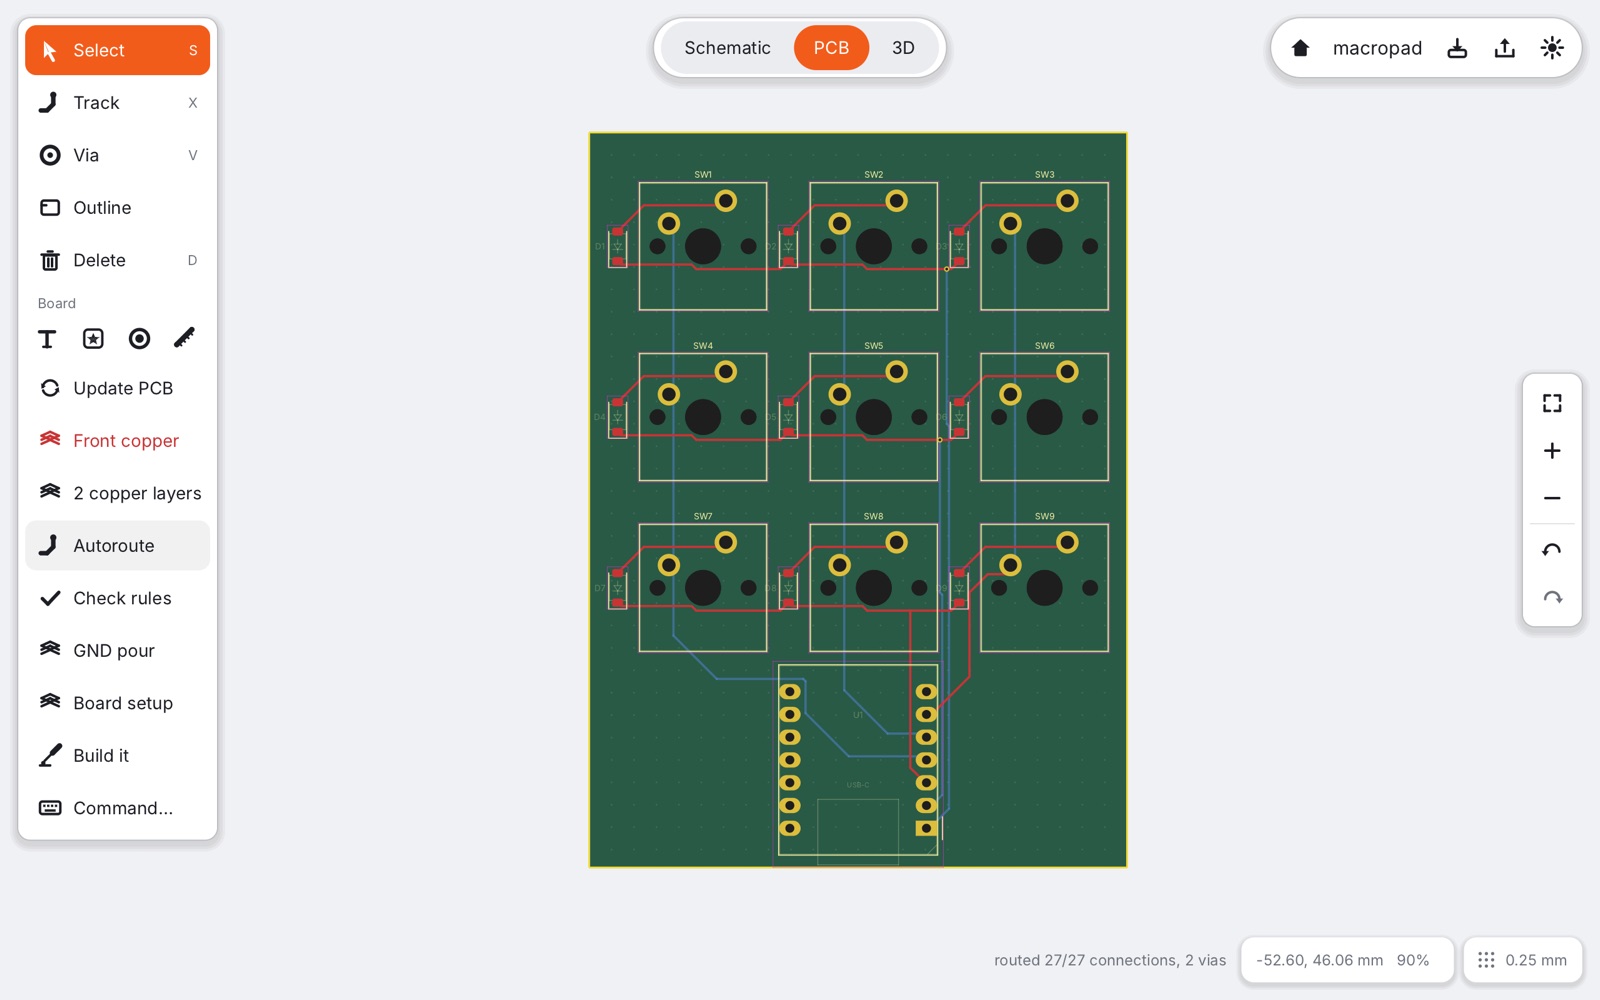Switch to the Schematic tab
This screenshot has width=1600, height=1000.
pos(727,48)
